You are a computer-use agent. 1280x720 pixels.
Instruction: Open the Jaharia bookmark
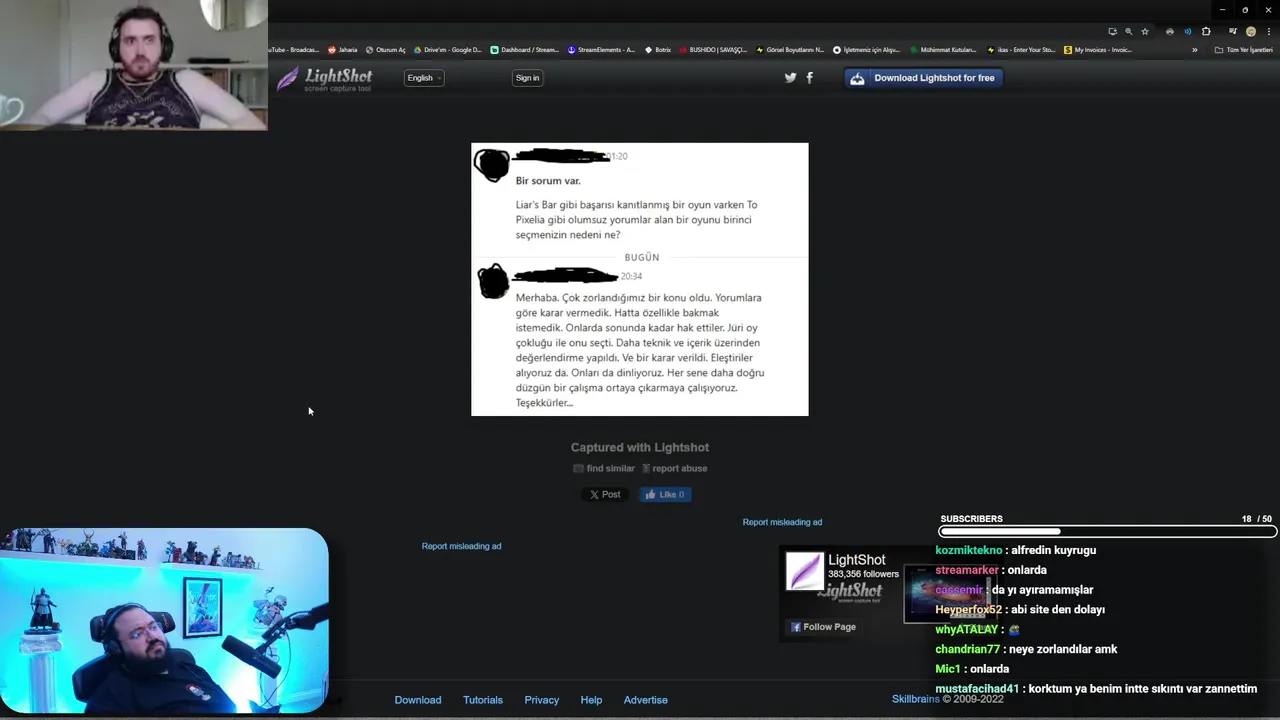tap(342, 50)
